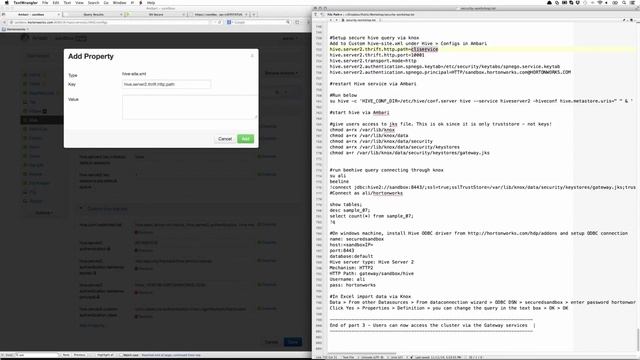Viewport: 640px width, 360px height.
Task: Click TextWrangler's next document arrow
Action: pyautogui.click(x=336, y=20)
